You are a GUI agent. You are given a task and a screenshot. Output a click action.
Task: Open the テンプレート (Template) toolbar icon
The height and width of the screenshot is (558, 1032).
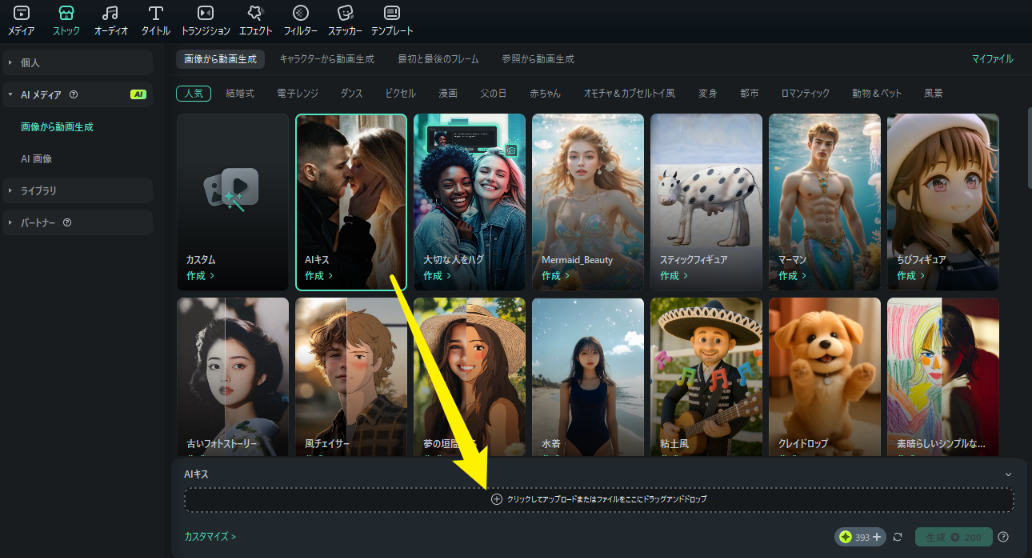click(x=392, y=20)
